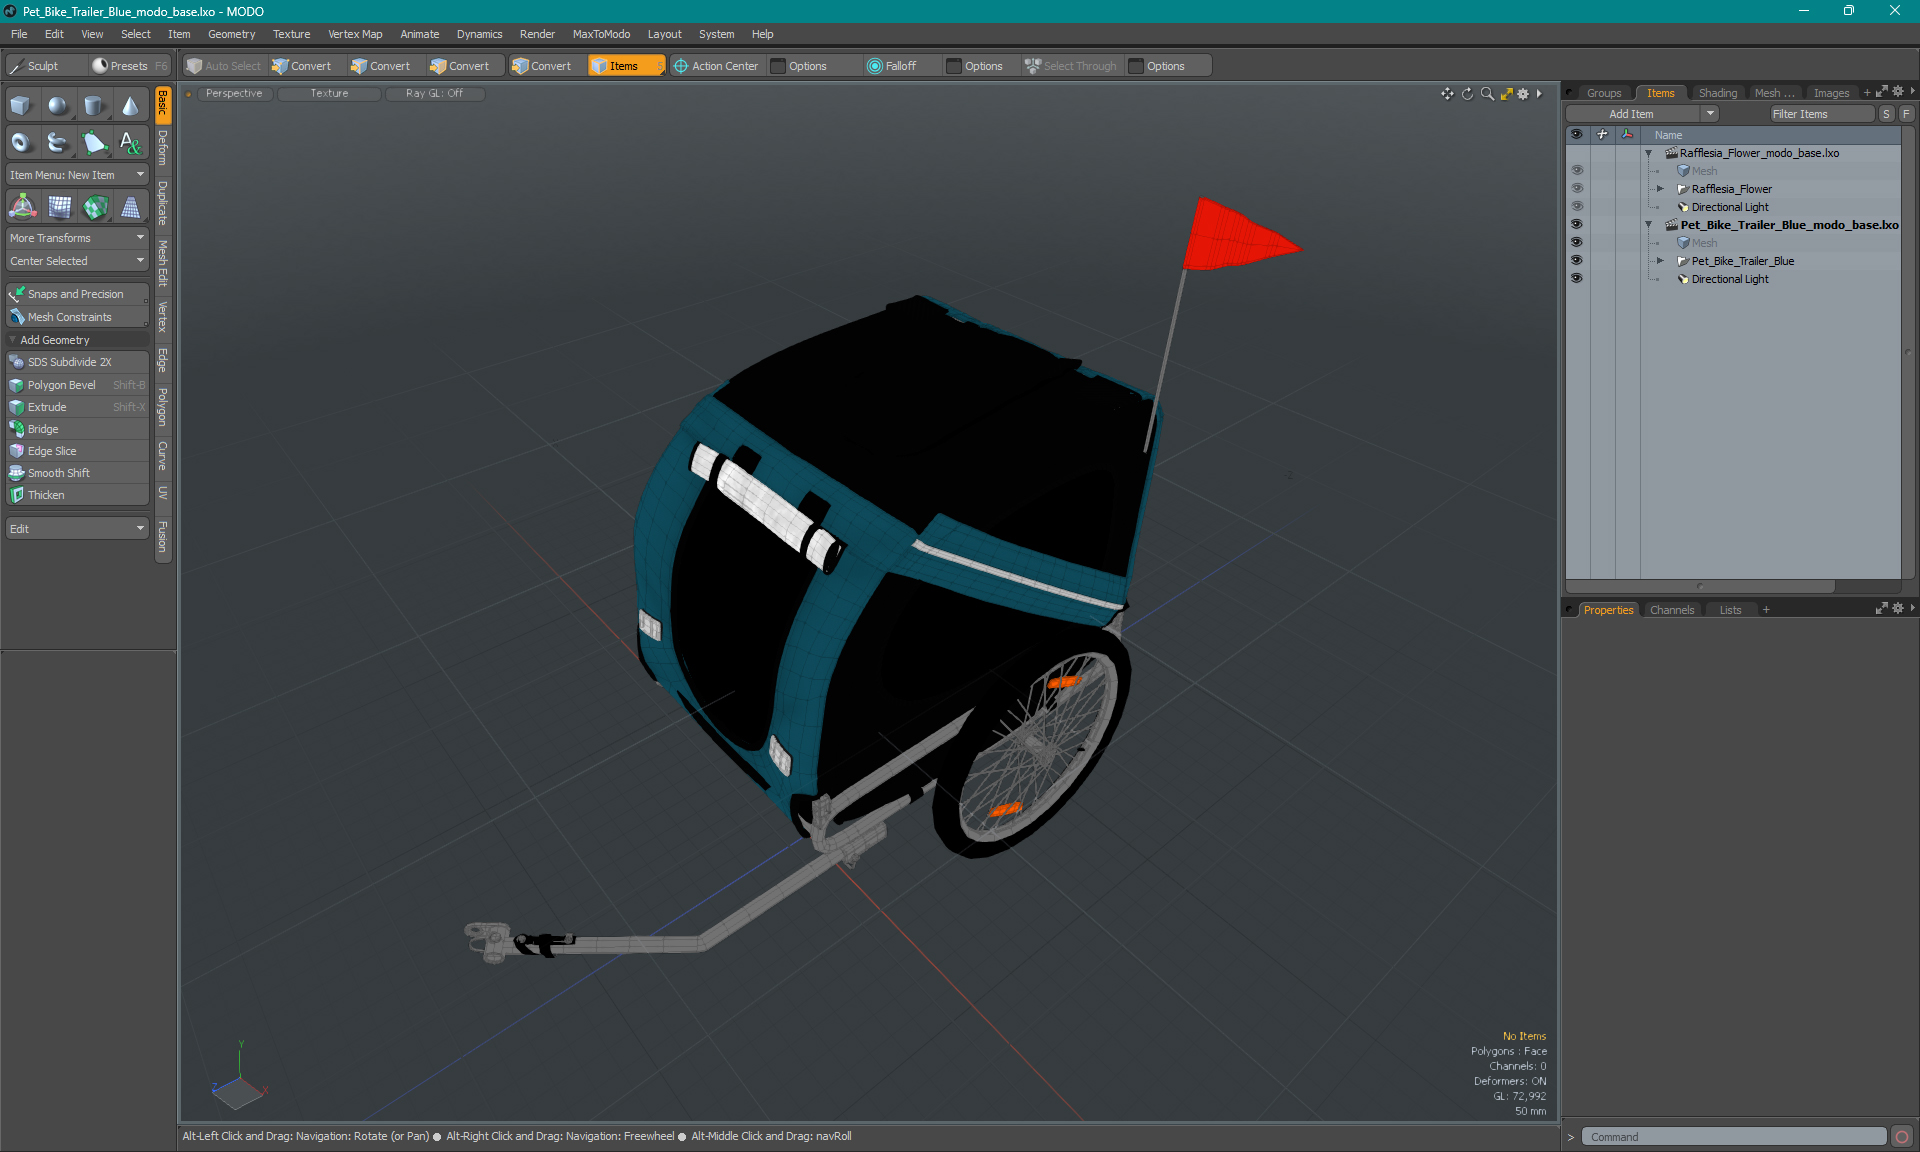Add a cube primitive
The image size is (1920, 1152).
point(22,106)
